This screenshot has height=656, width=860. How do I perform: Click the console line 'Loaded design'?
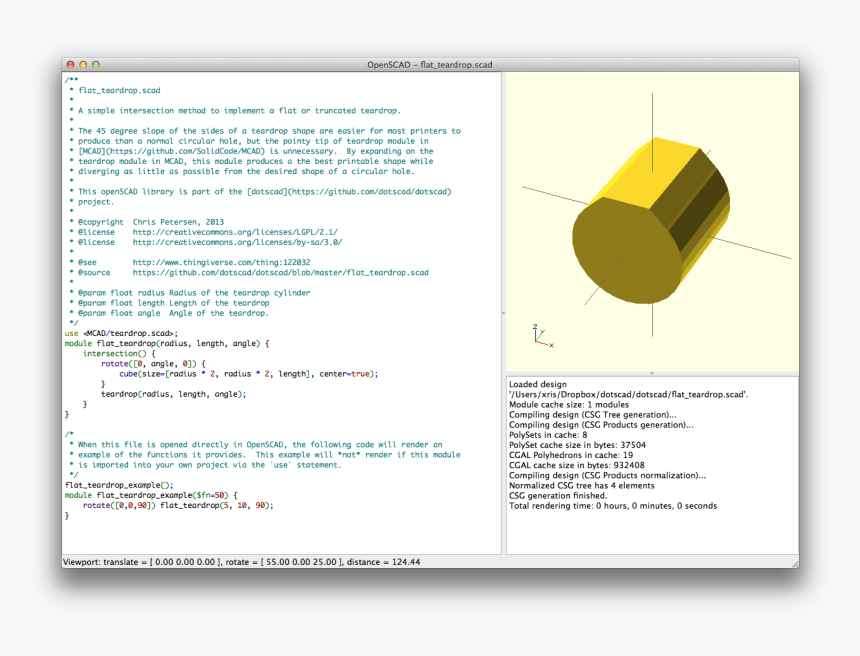point(538,384)
